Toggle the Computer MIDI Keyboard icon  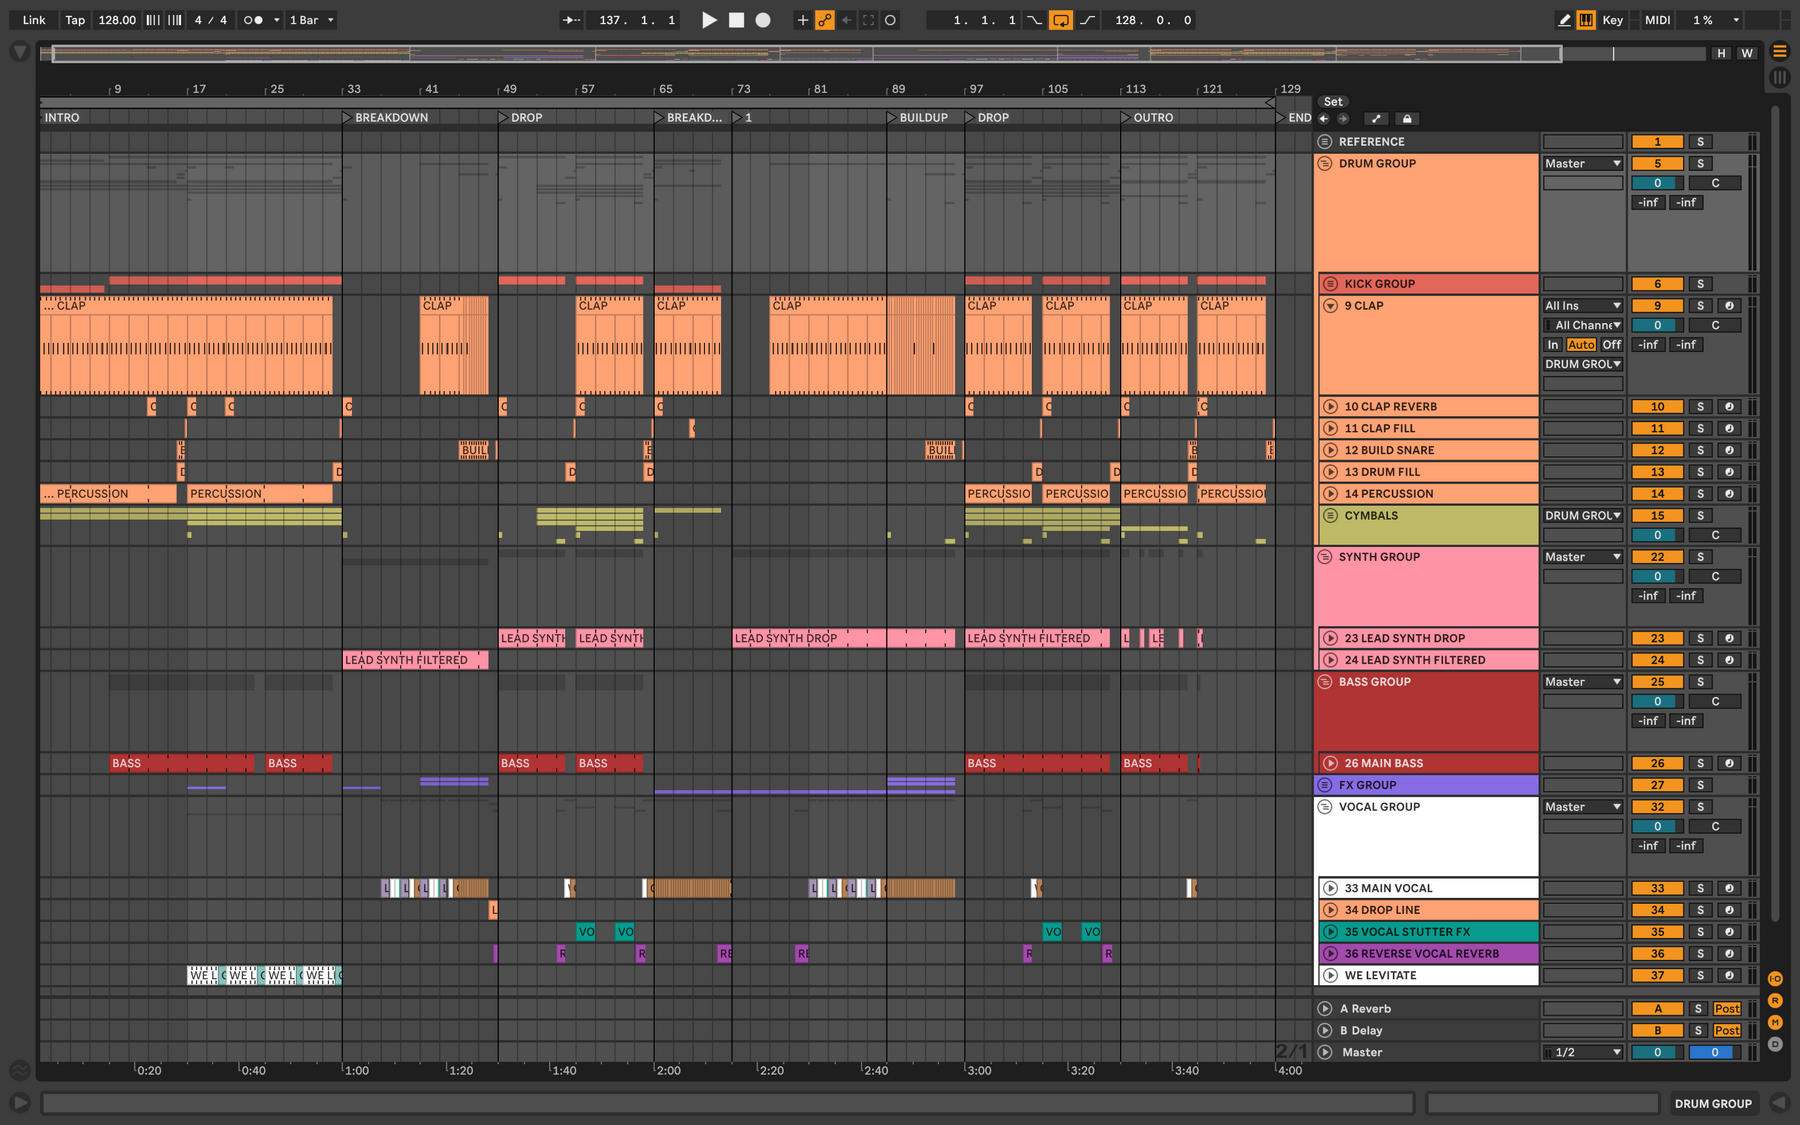[x=1586, y=20]
